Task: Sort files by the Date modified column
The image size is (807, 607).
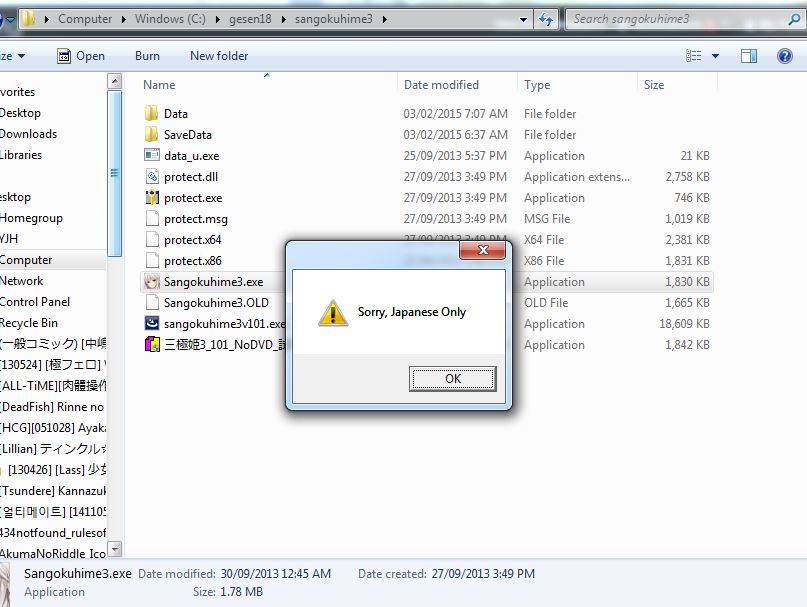Action: pos(441,85)
